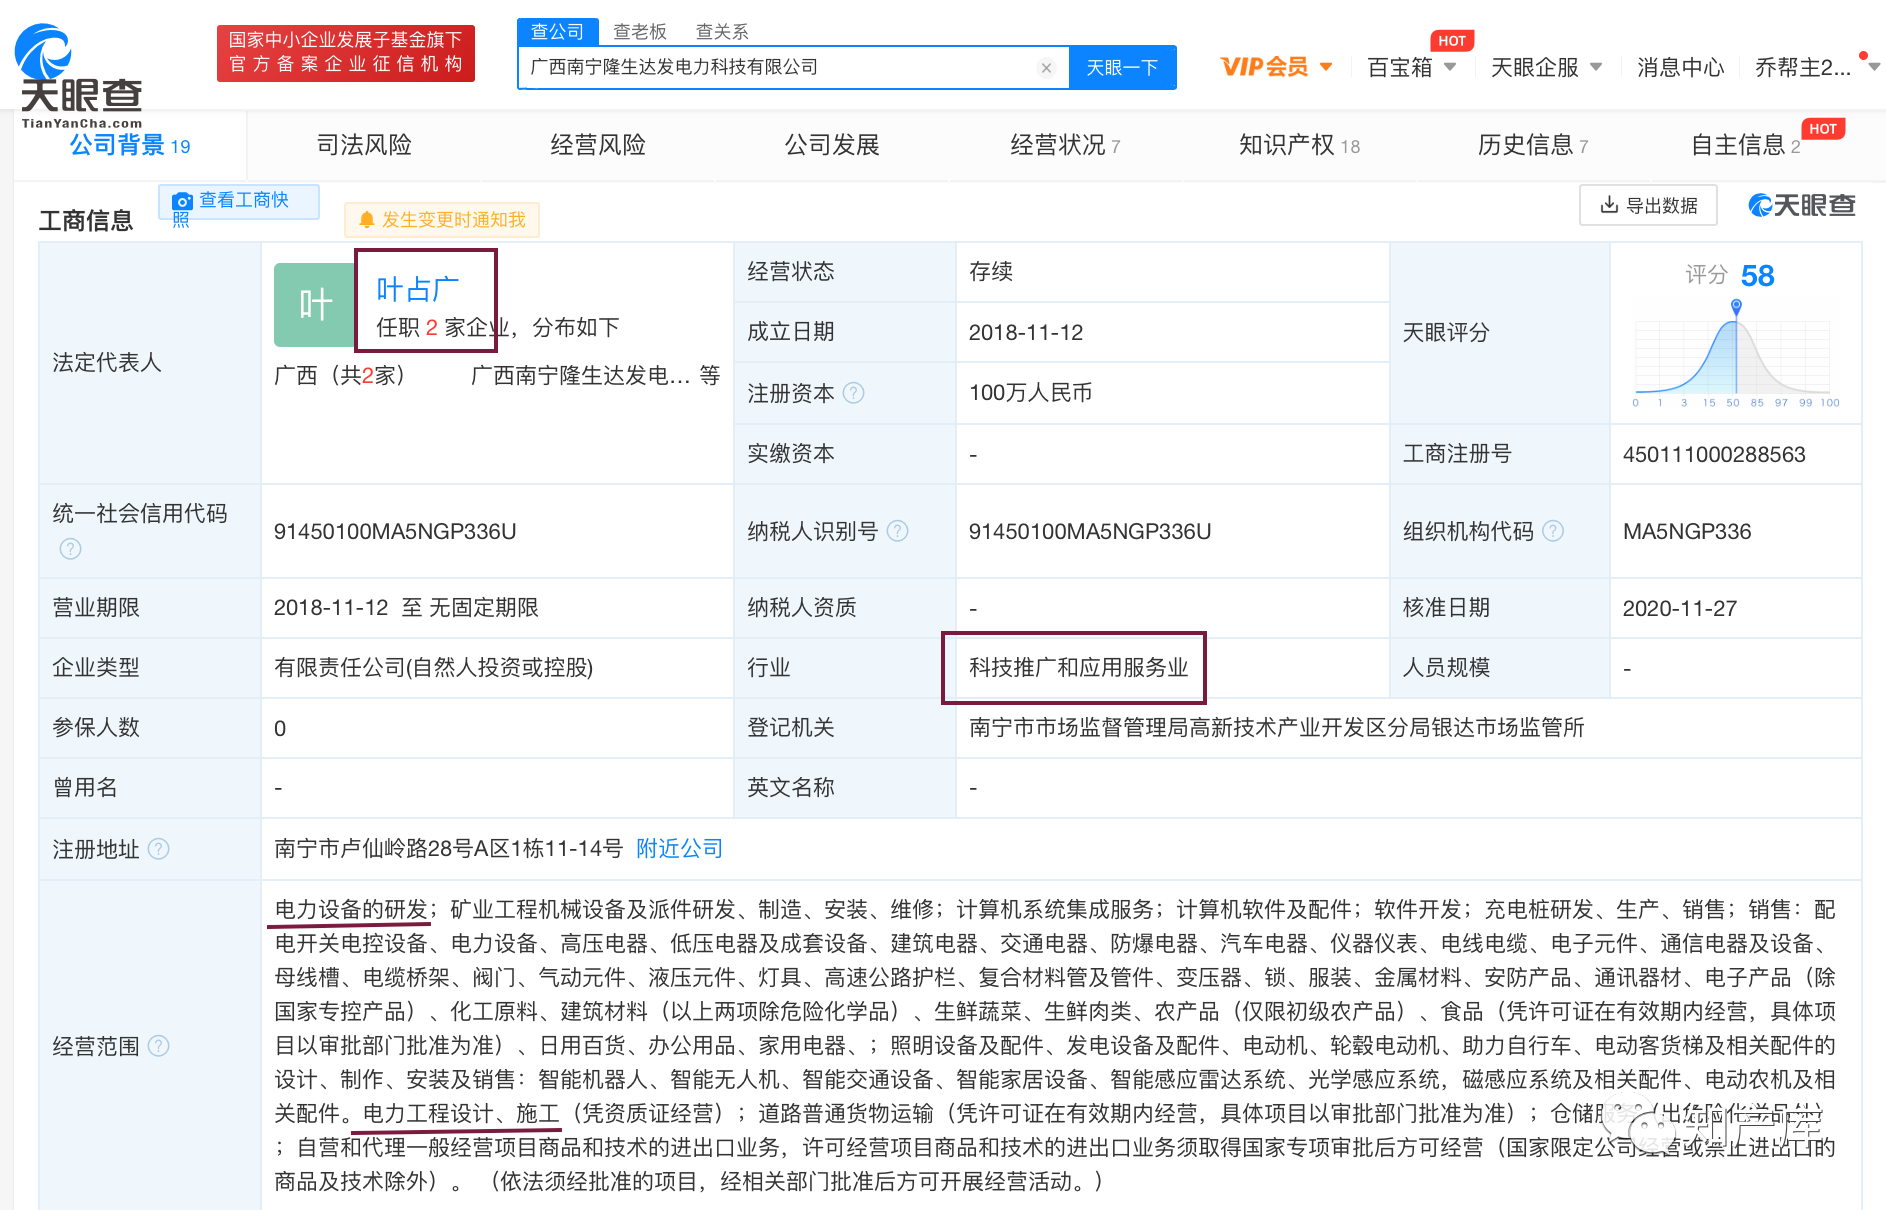The height and width of the screenshot is (1210, 1886).
Task: Click the 统一社会信用代码 help icon
Action: click(70, 548)
